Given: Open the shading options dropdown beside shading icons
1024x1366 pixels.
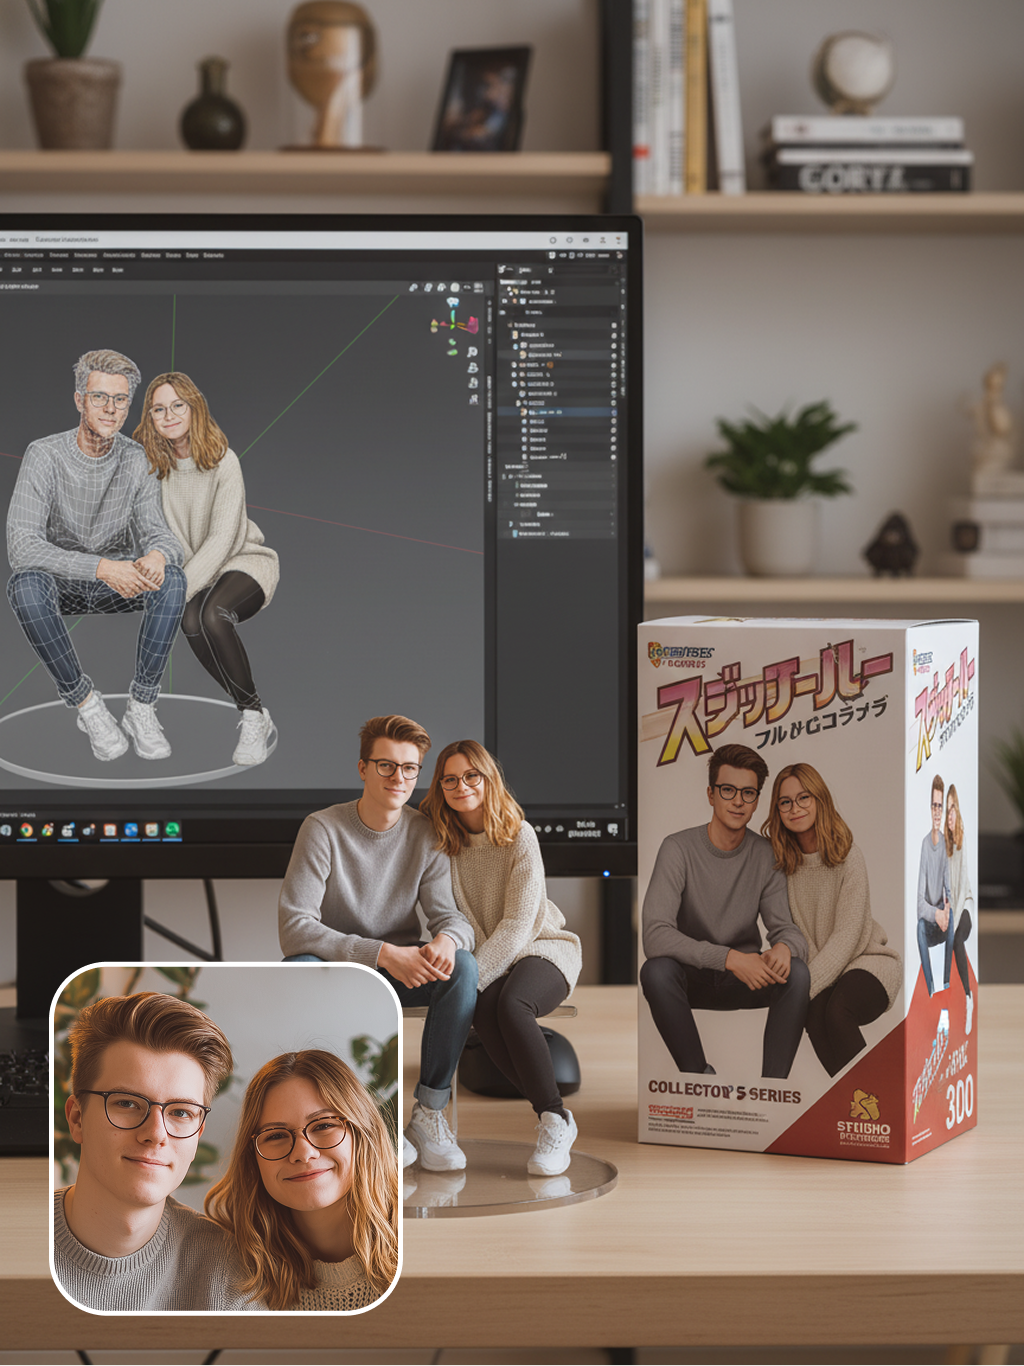Looking at the screenshot, I should (x=466, y=288).
